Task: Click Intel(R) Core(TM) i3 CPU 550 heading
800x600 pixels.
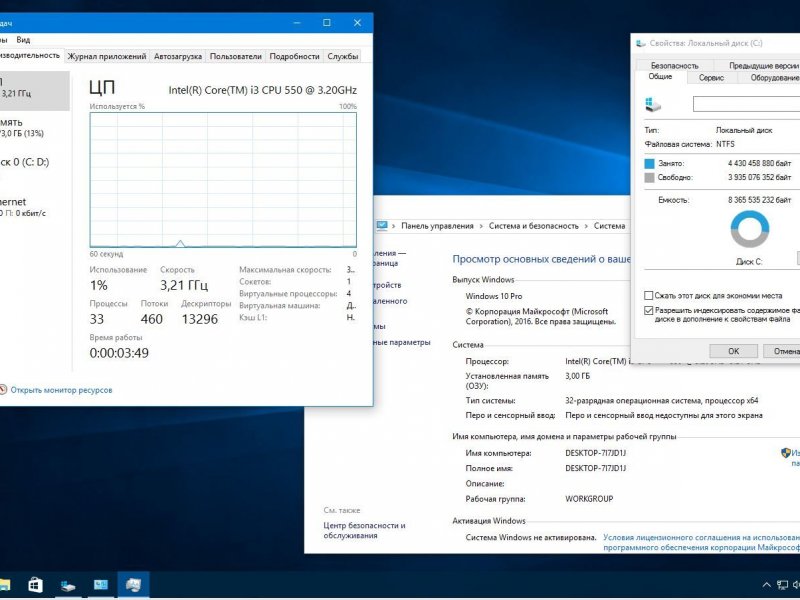Action: pyautogui.click(x=262, y=90)
